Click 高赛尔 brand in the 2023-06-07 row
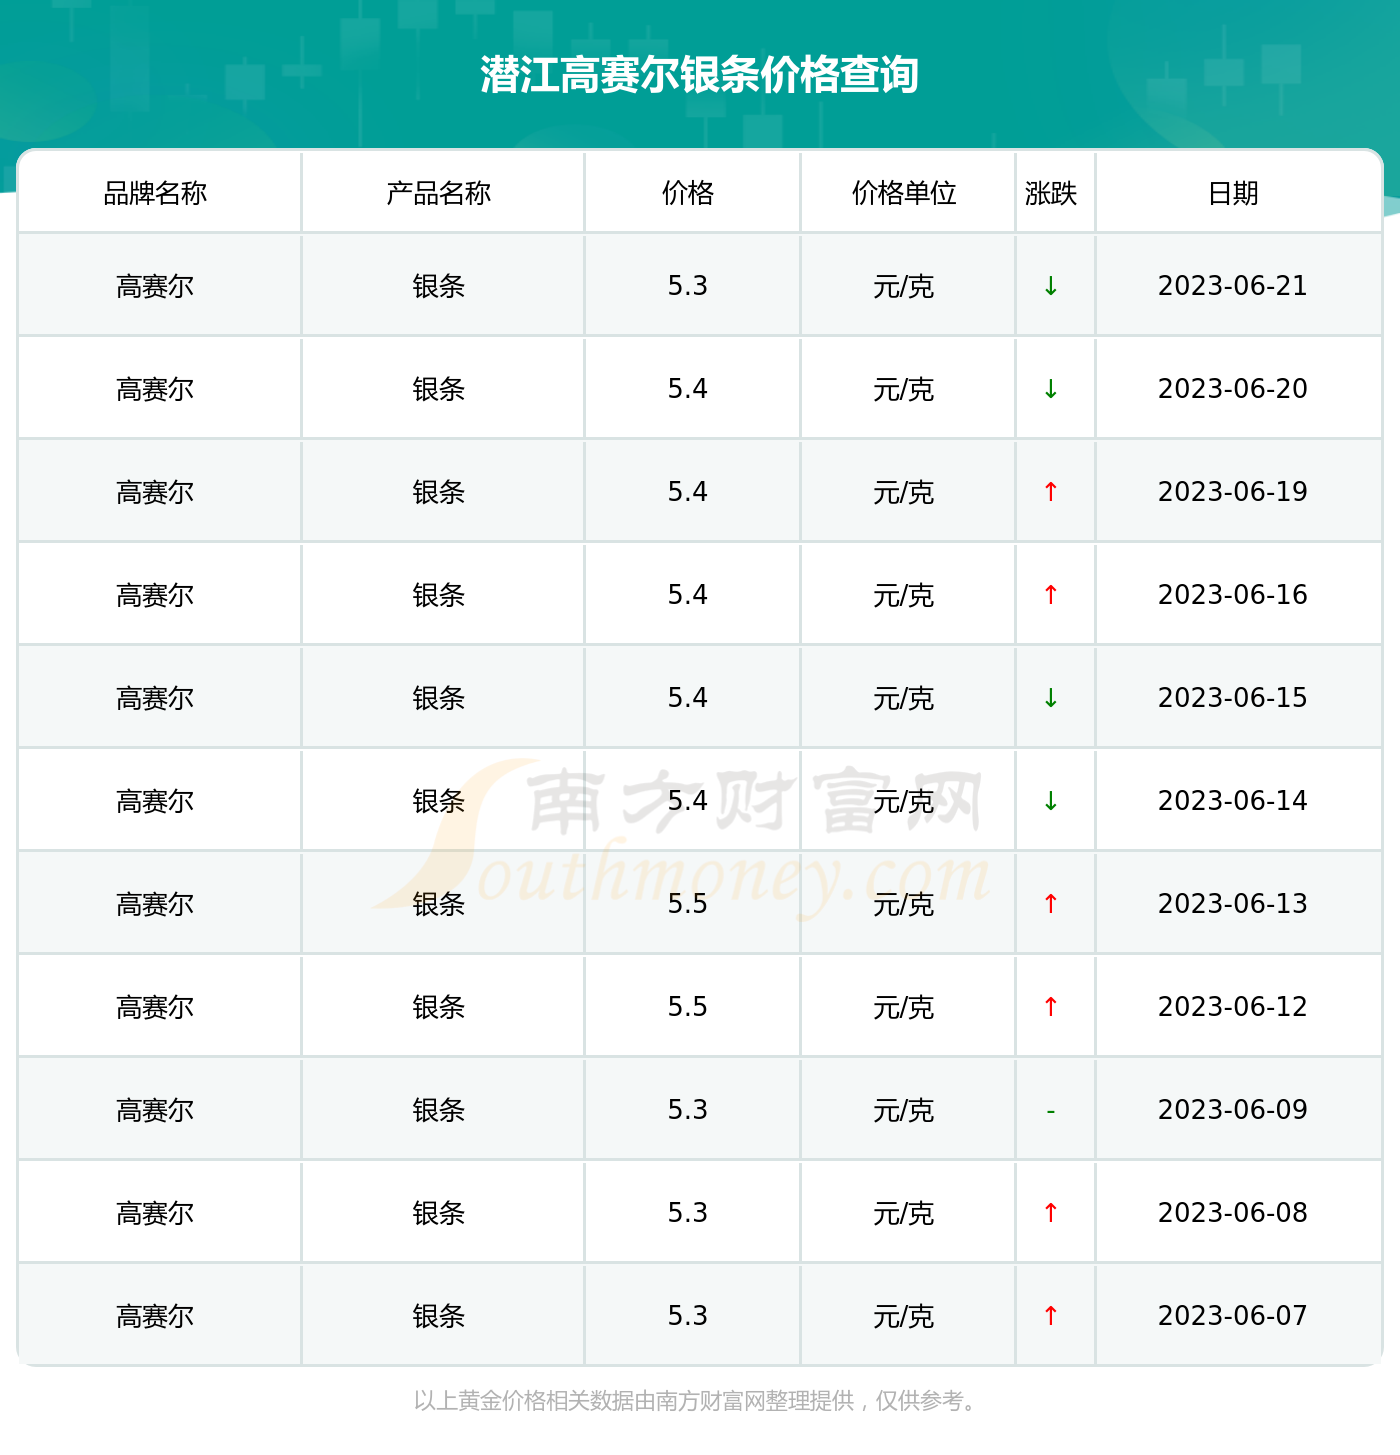Screen dimensions: 1400x1455 point(155,1317)
